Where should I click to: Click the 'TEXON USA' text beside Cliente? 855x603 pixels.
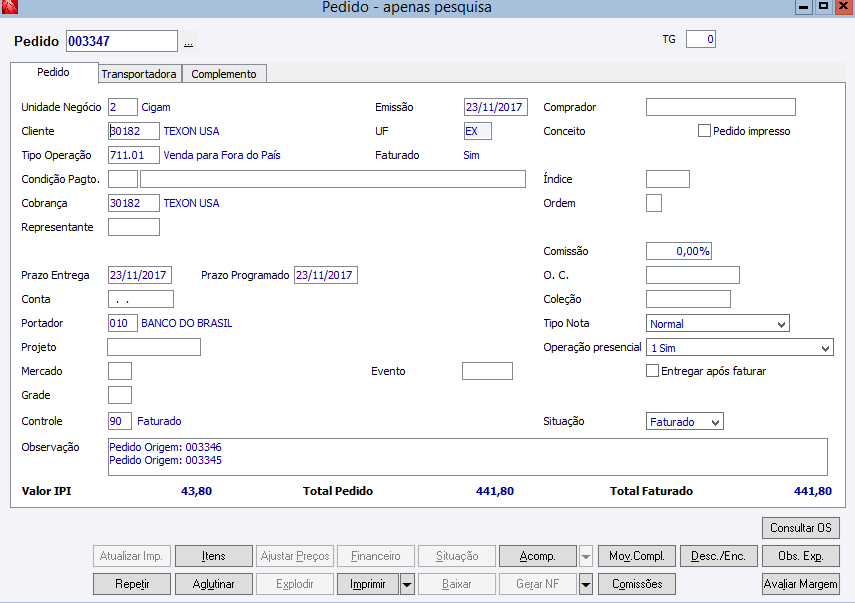(191, 131)
